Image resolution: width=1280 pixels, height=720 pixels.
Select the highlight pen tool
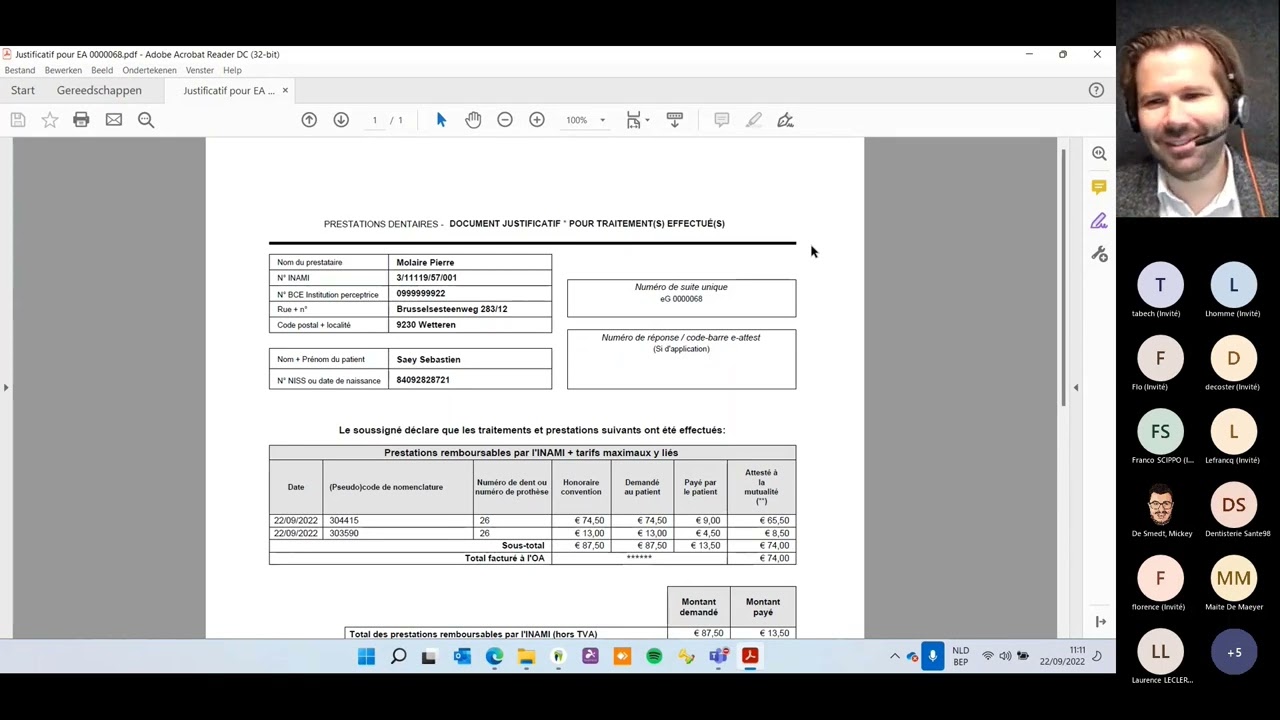(754, 120)
